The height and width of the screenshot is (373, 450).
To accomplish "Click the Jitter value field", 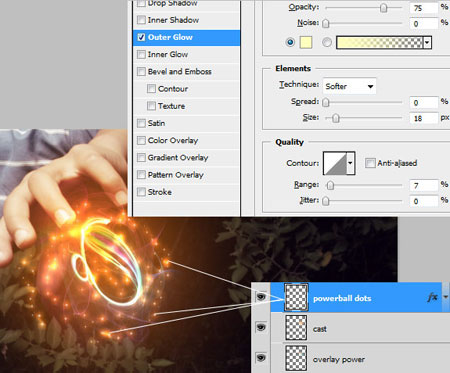I will 424,201.
